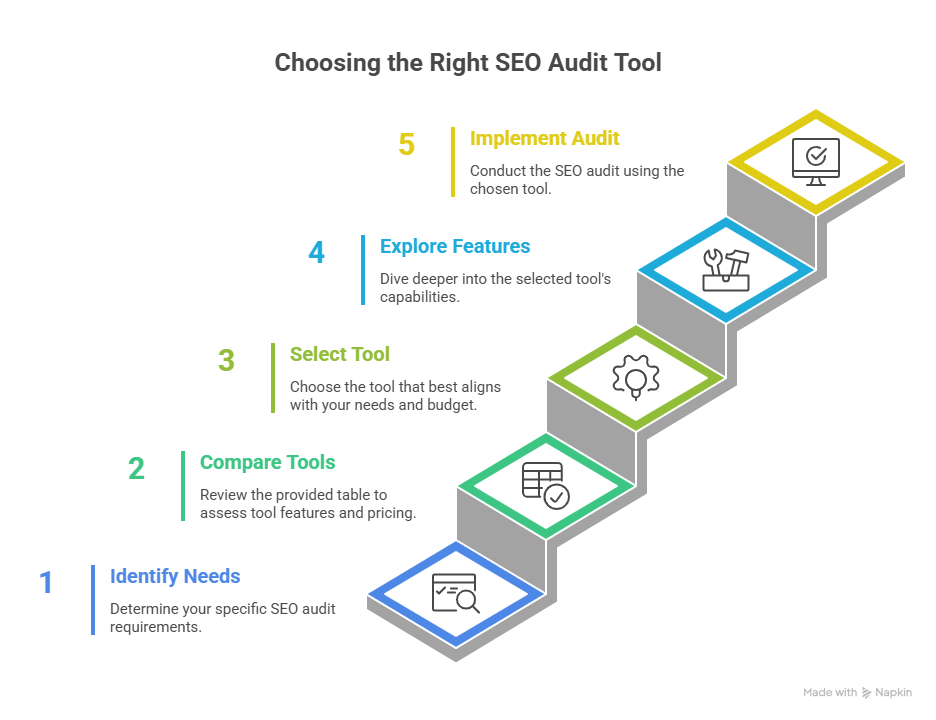Click the wrench and hammer icon for Explore Features
936x720 pixels.
[726, 268]
